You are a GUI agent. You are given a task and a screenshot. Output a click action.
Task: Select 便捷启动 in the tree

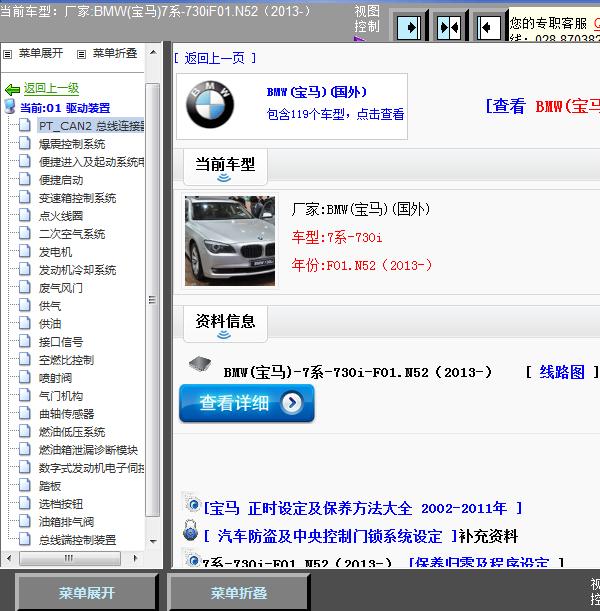point(61,180)
